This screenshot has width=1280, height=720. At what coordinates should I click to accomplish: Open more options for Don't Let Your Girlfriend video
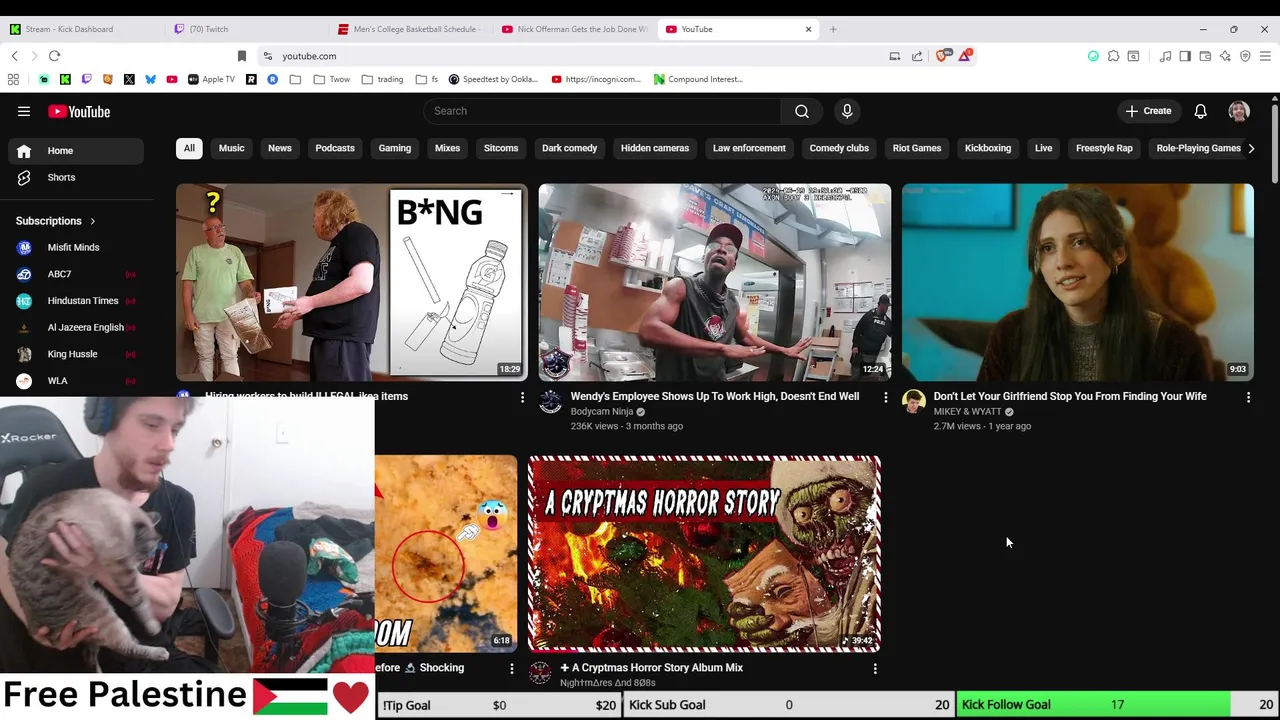pos(1248,397)
